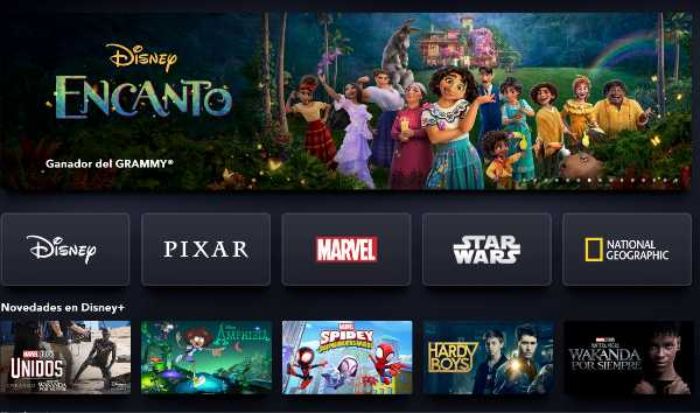700x413 pixels.
Task: Open the Encanto hero banner
Action: pyautogui.click(x=344, y=101)
